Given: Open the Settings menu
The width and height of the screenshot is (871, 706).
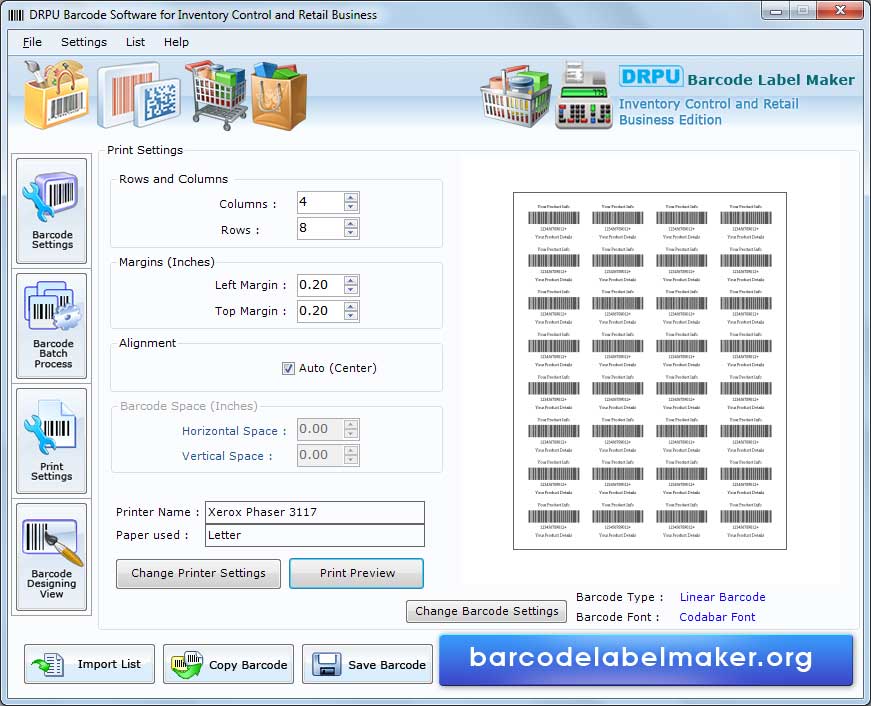Looking at the screenshot, I should pyautogui.click(x=84, y=42).
